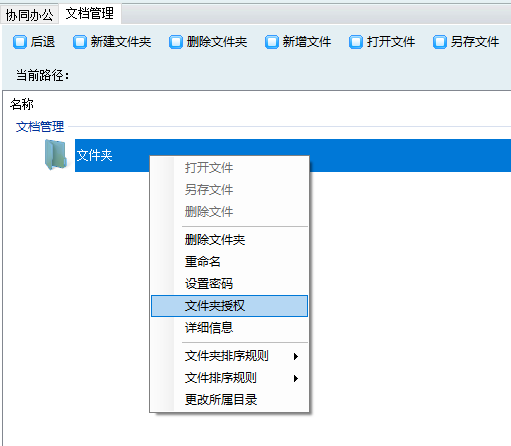Viewport: 511px width, 446px height.
Task: Click the 打开文件 toolbar icon
Action: pyautogui.click(x=356, y=42)
